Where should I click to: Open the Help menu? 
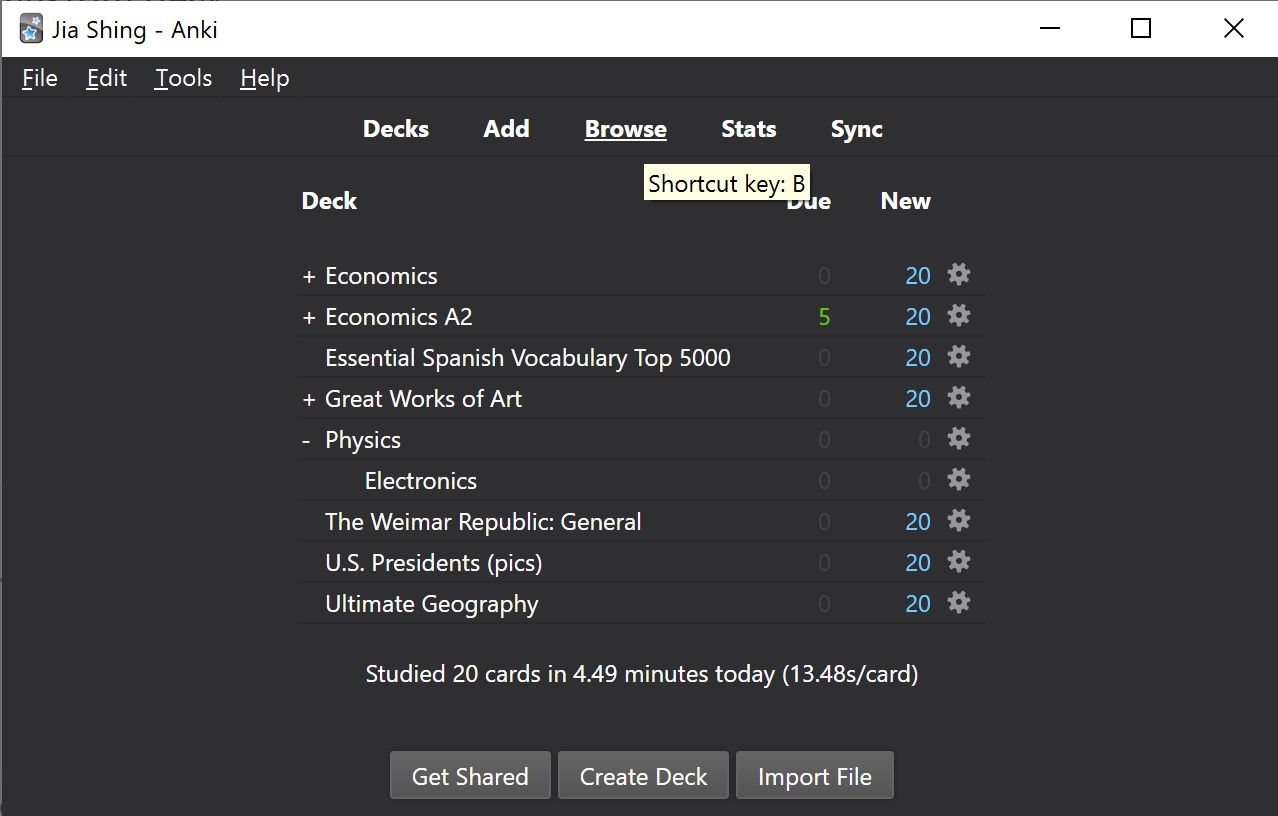pyautogui.click(x=265, y=78)
